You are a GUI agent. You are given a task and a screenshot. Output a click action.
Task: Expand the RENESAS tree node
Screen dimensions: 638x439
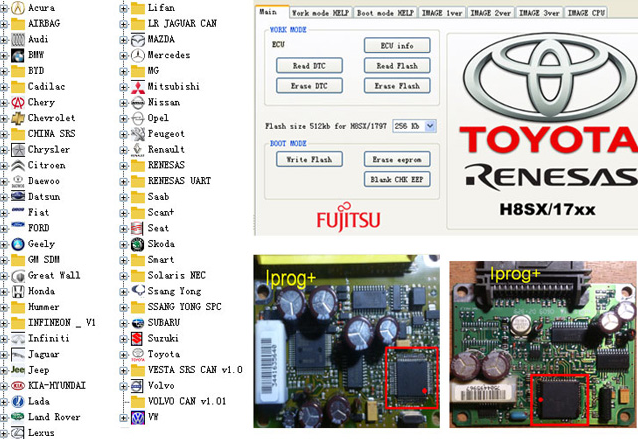pos(124,166)
